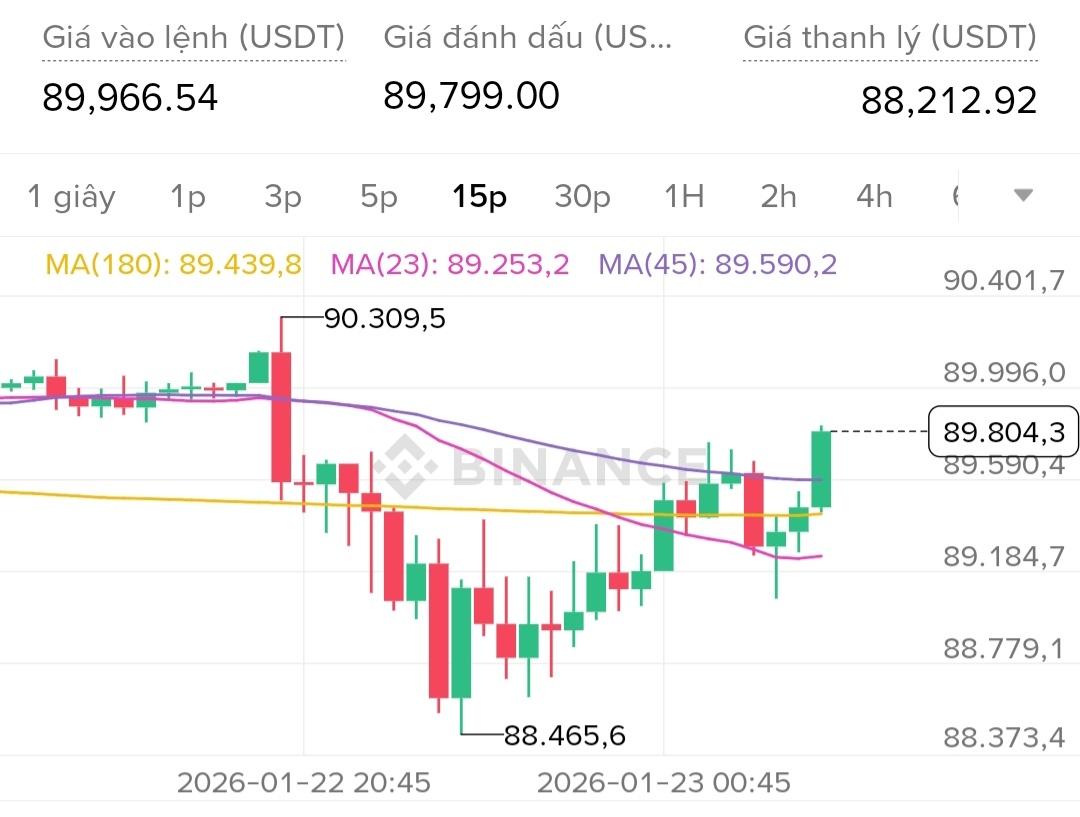This screenshot has height=817, width=1080.
Task: Open MA(45) indicator settings
Action: (x=718, y=264)
